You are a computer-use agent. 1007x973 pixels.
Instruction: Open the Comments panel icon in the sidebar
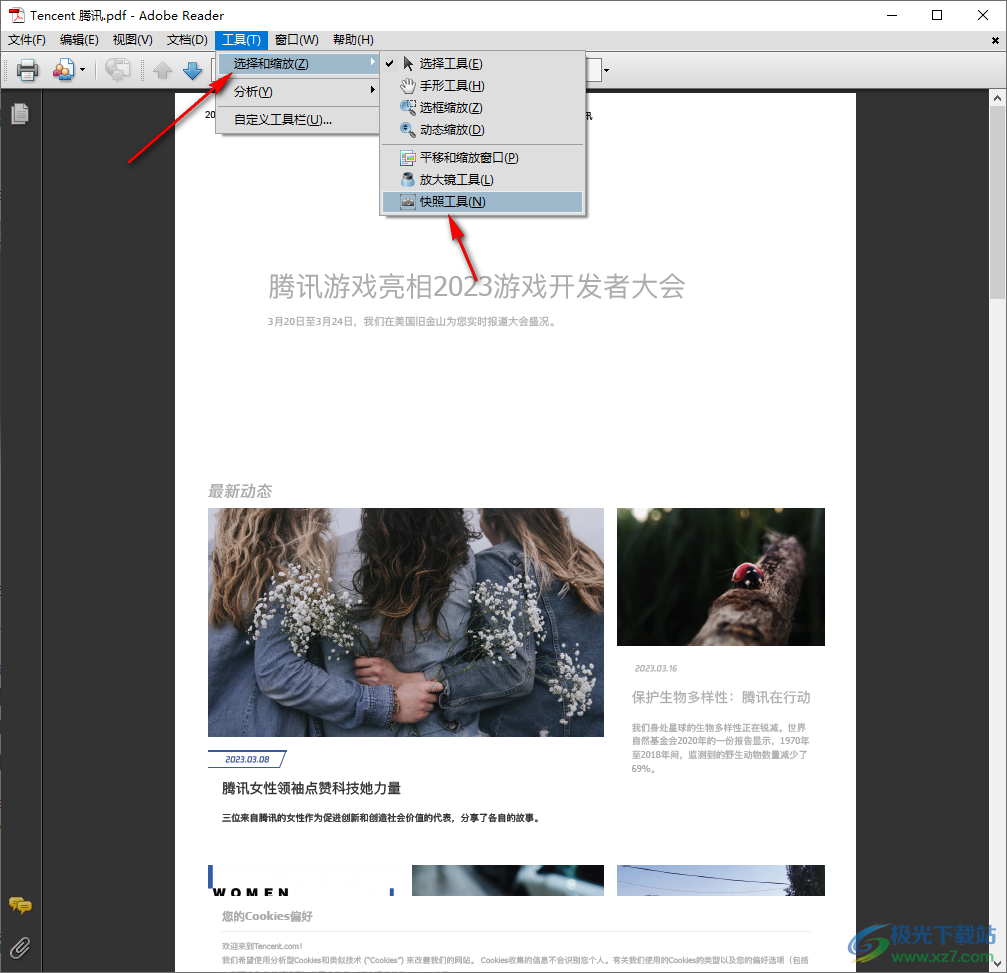[x=21, y=905]
